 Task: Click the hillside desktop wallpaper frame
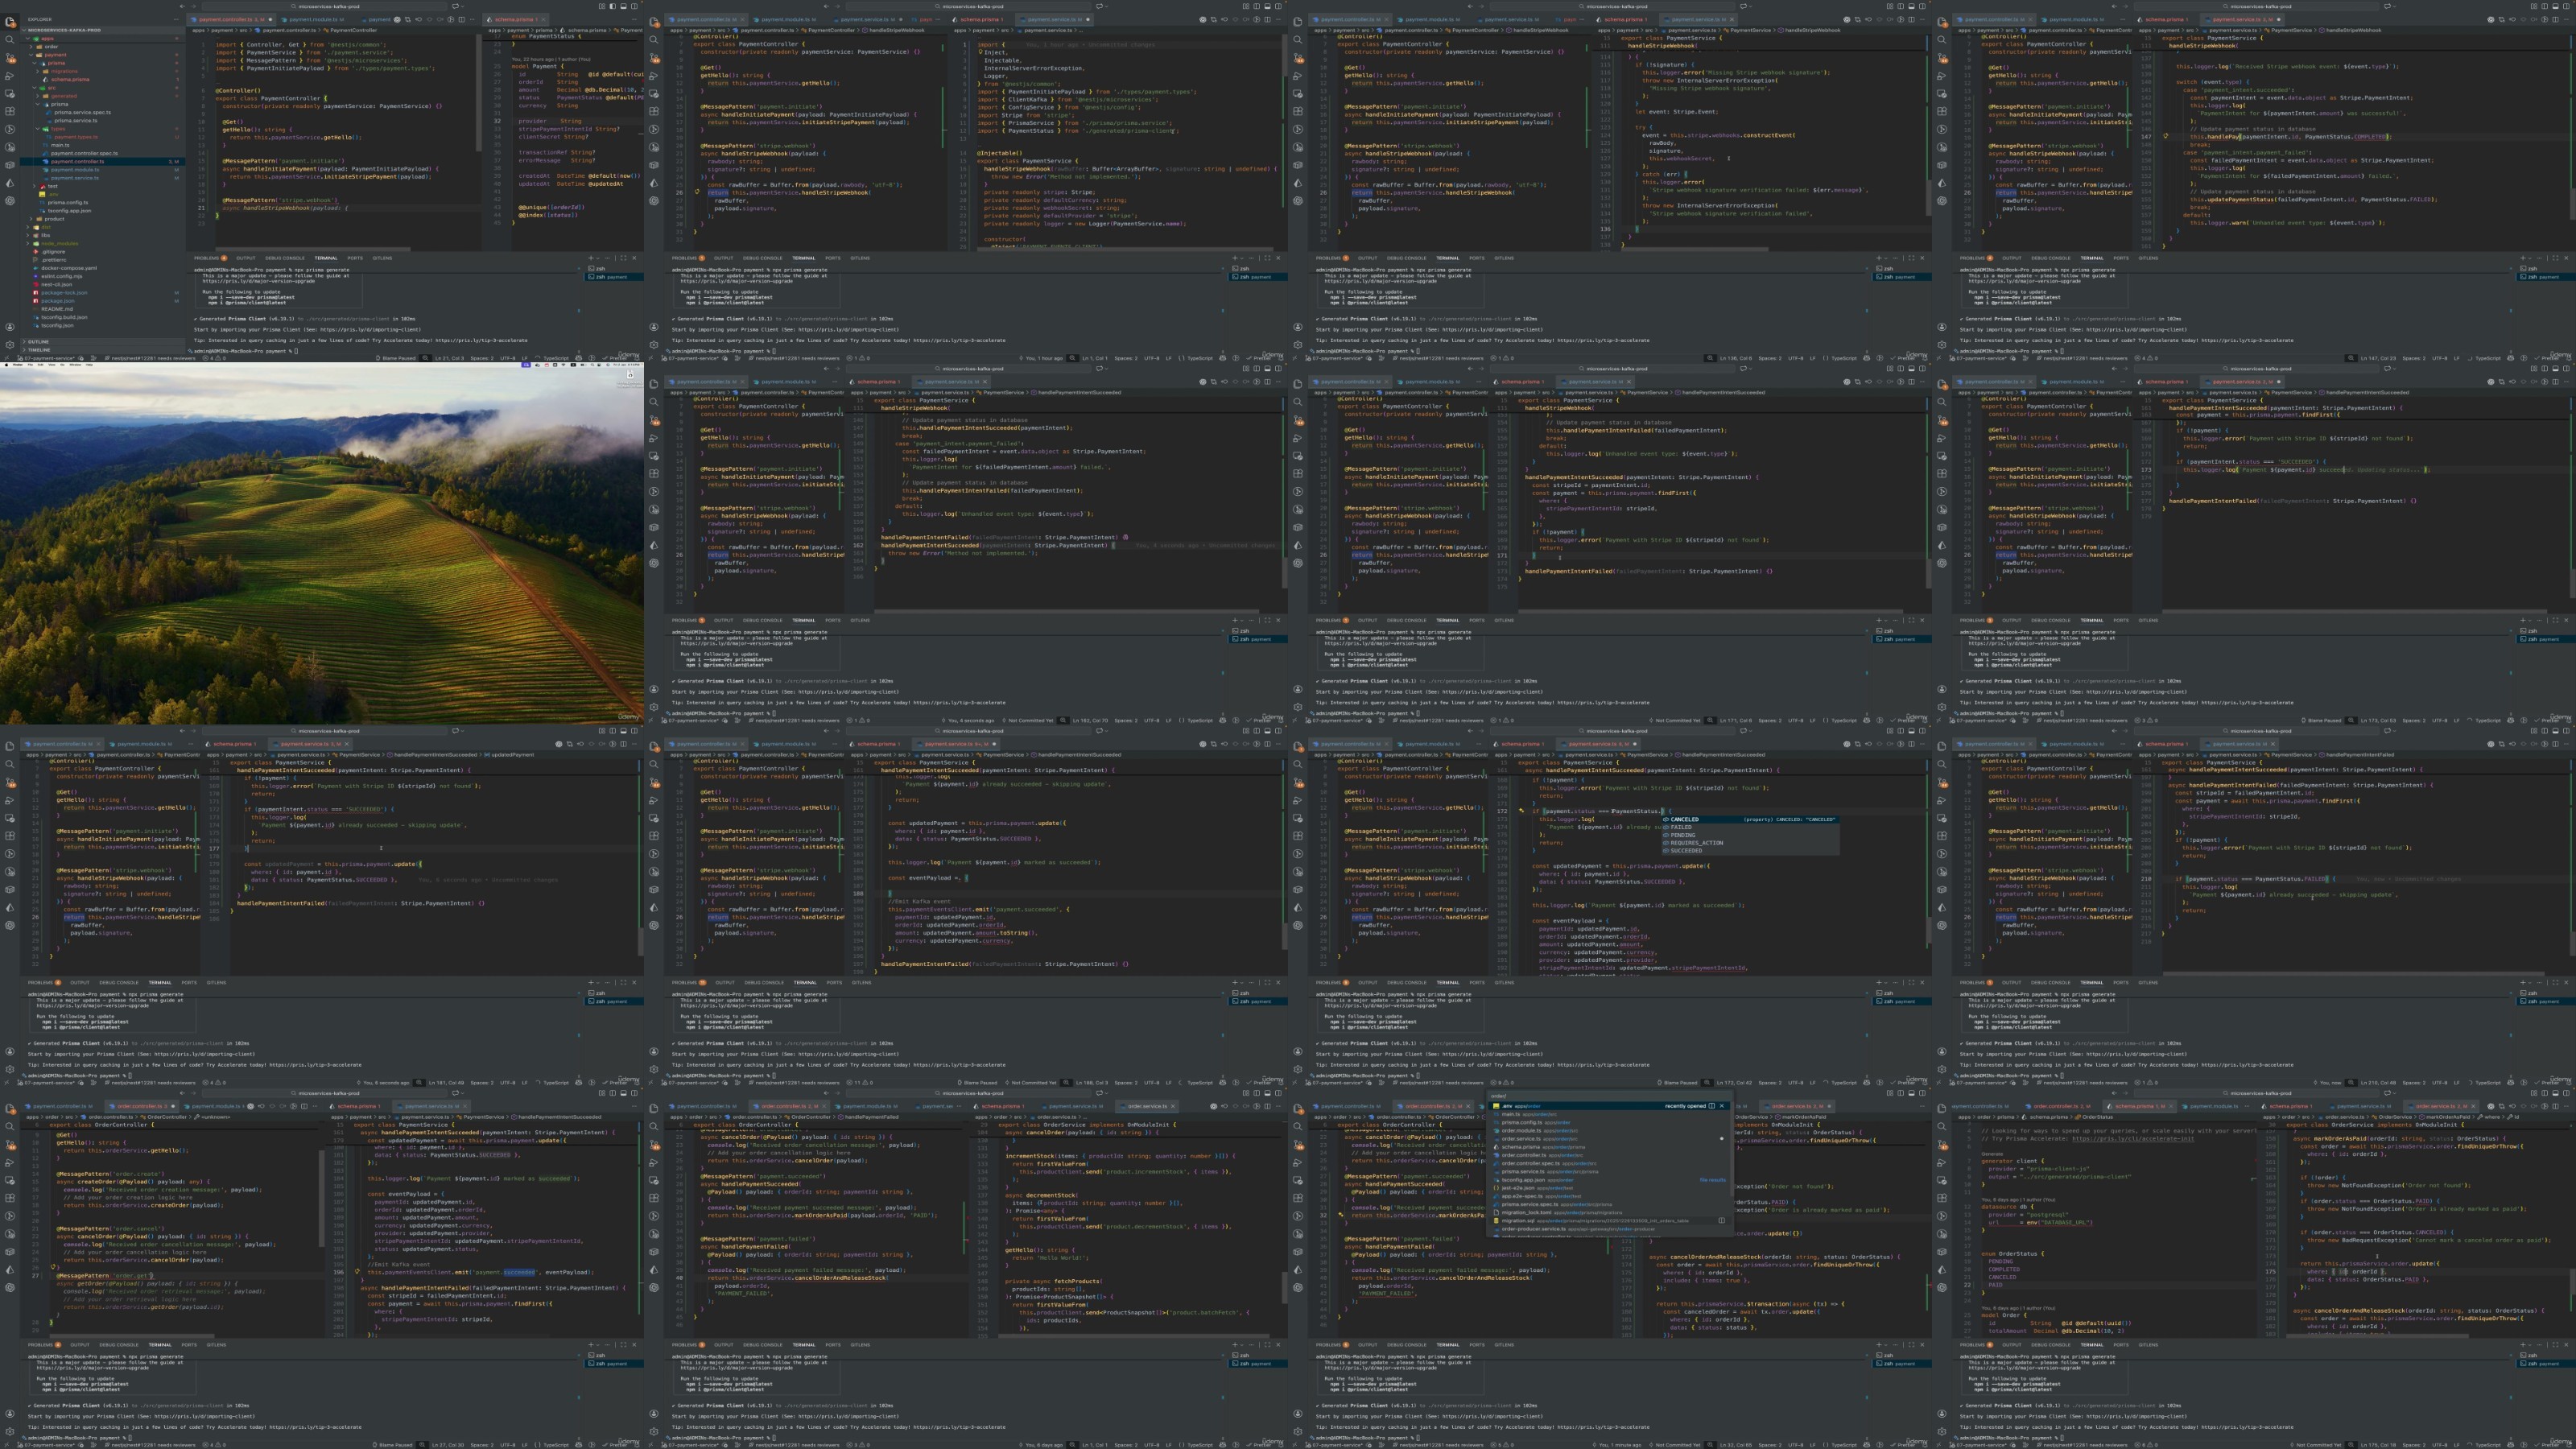click(322, 545)
